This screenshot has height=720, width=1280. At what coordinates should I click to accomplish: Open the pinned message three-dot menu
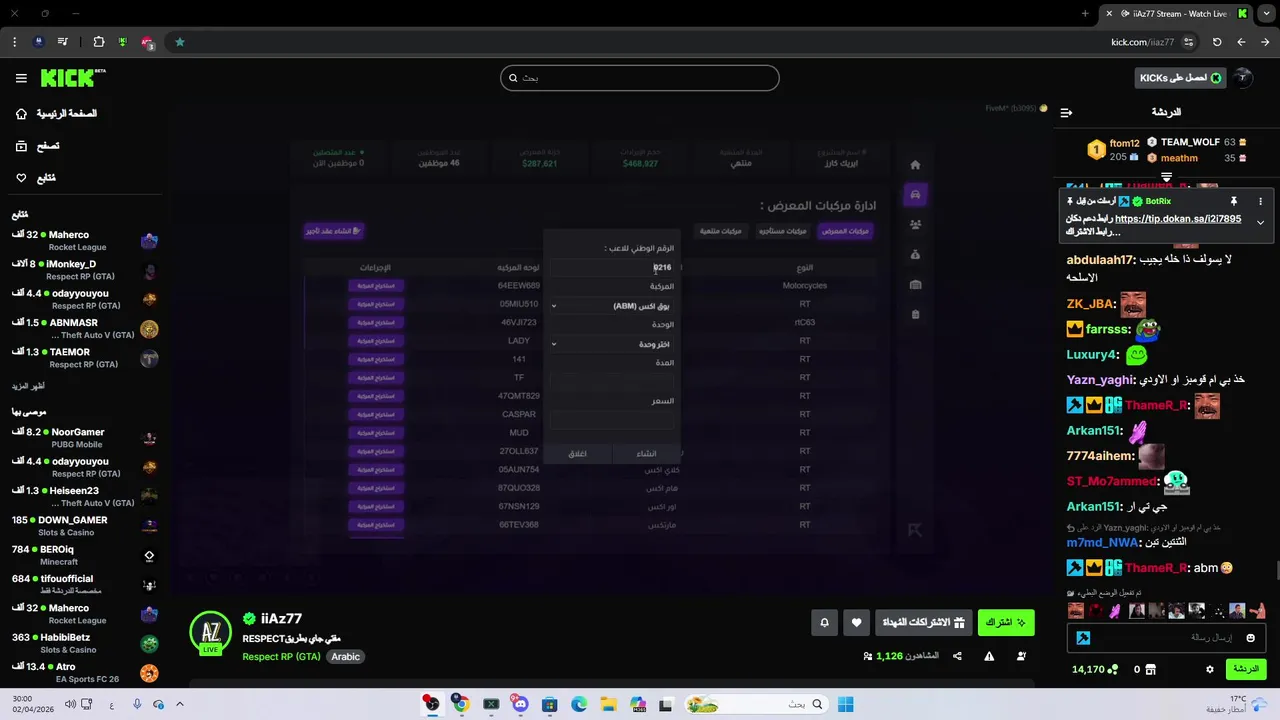(x=1260, y=201)
